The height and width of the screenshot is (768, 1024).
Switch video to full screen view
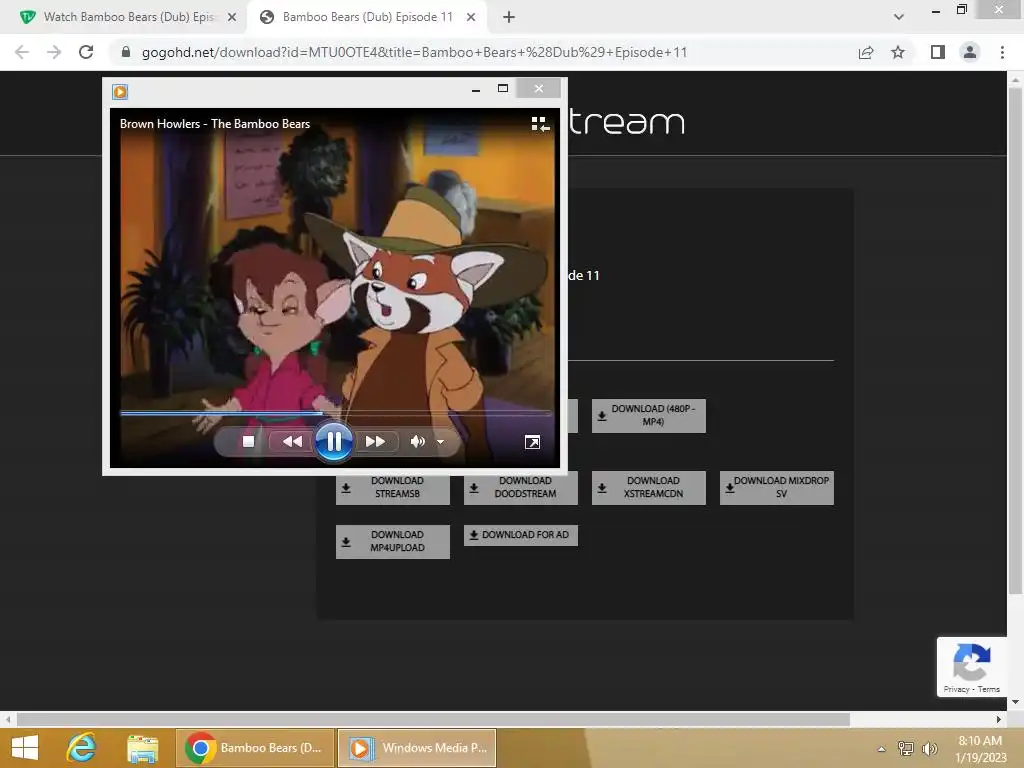coord(532,443)
